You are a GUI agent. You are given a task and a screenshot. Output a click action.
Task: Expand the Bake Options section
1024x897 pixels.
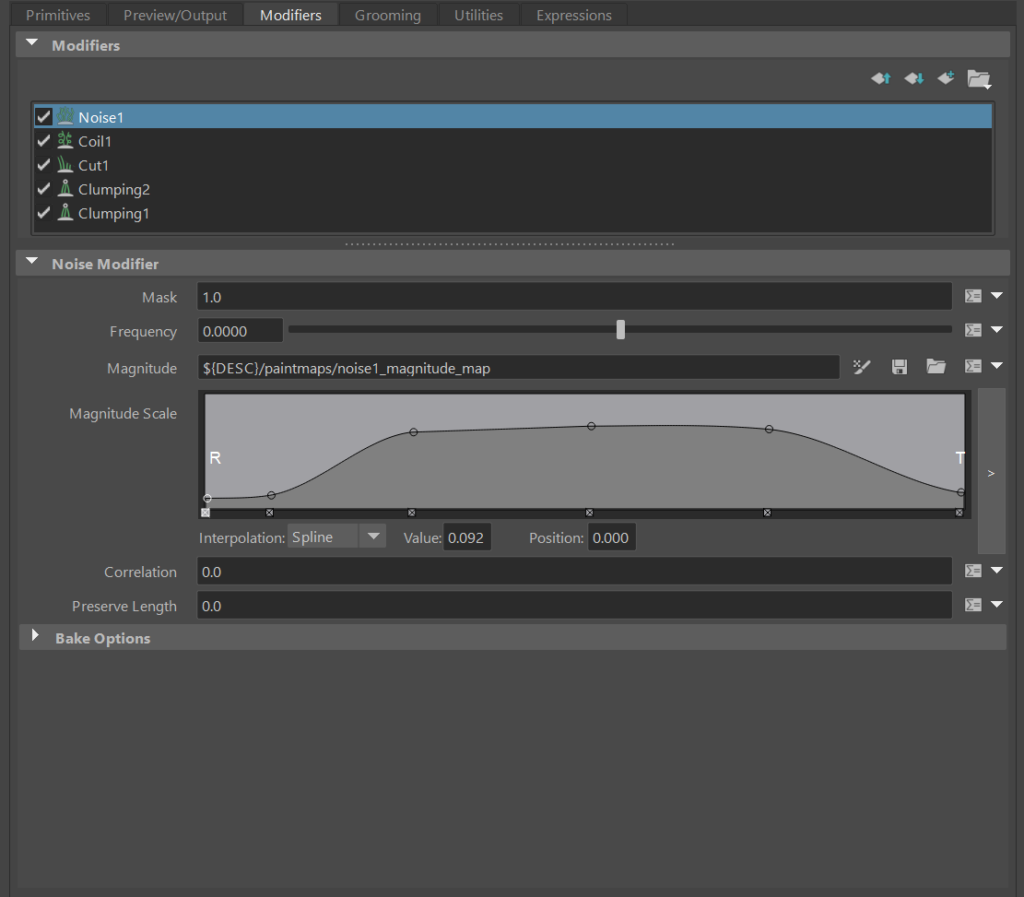tap(36, 637)
